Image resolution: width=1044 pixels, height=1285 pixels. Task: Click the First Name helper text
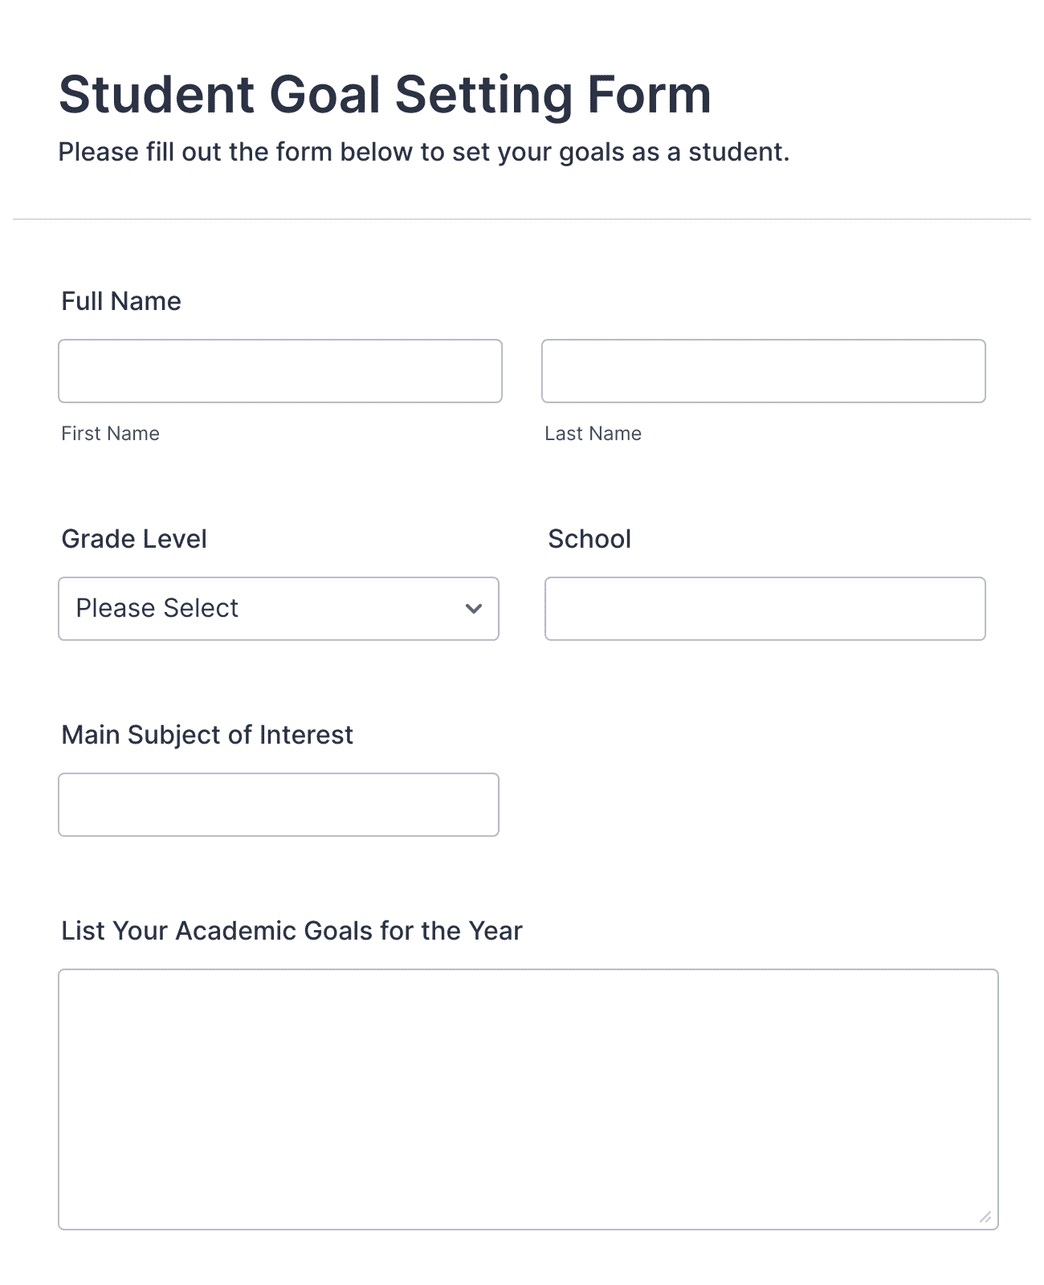(x=110, y=433)
